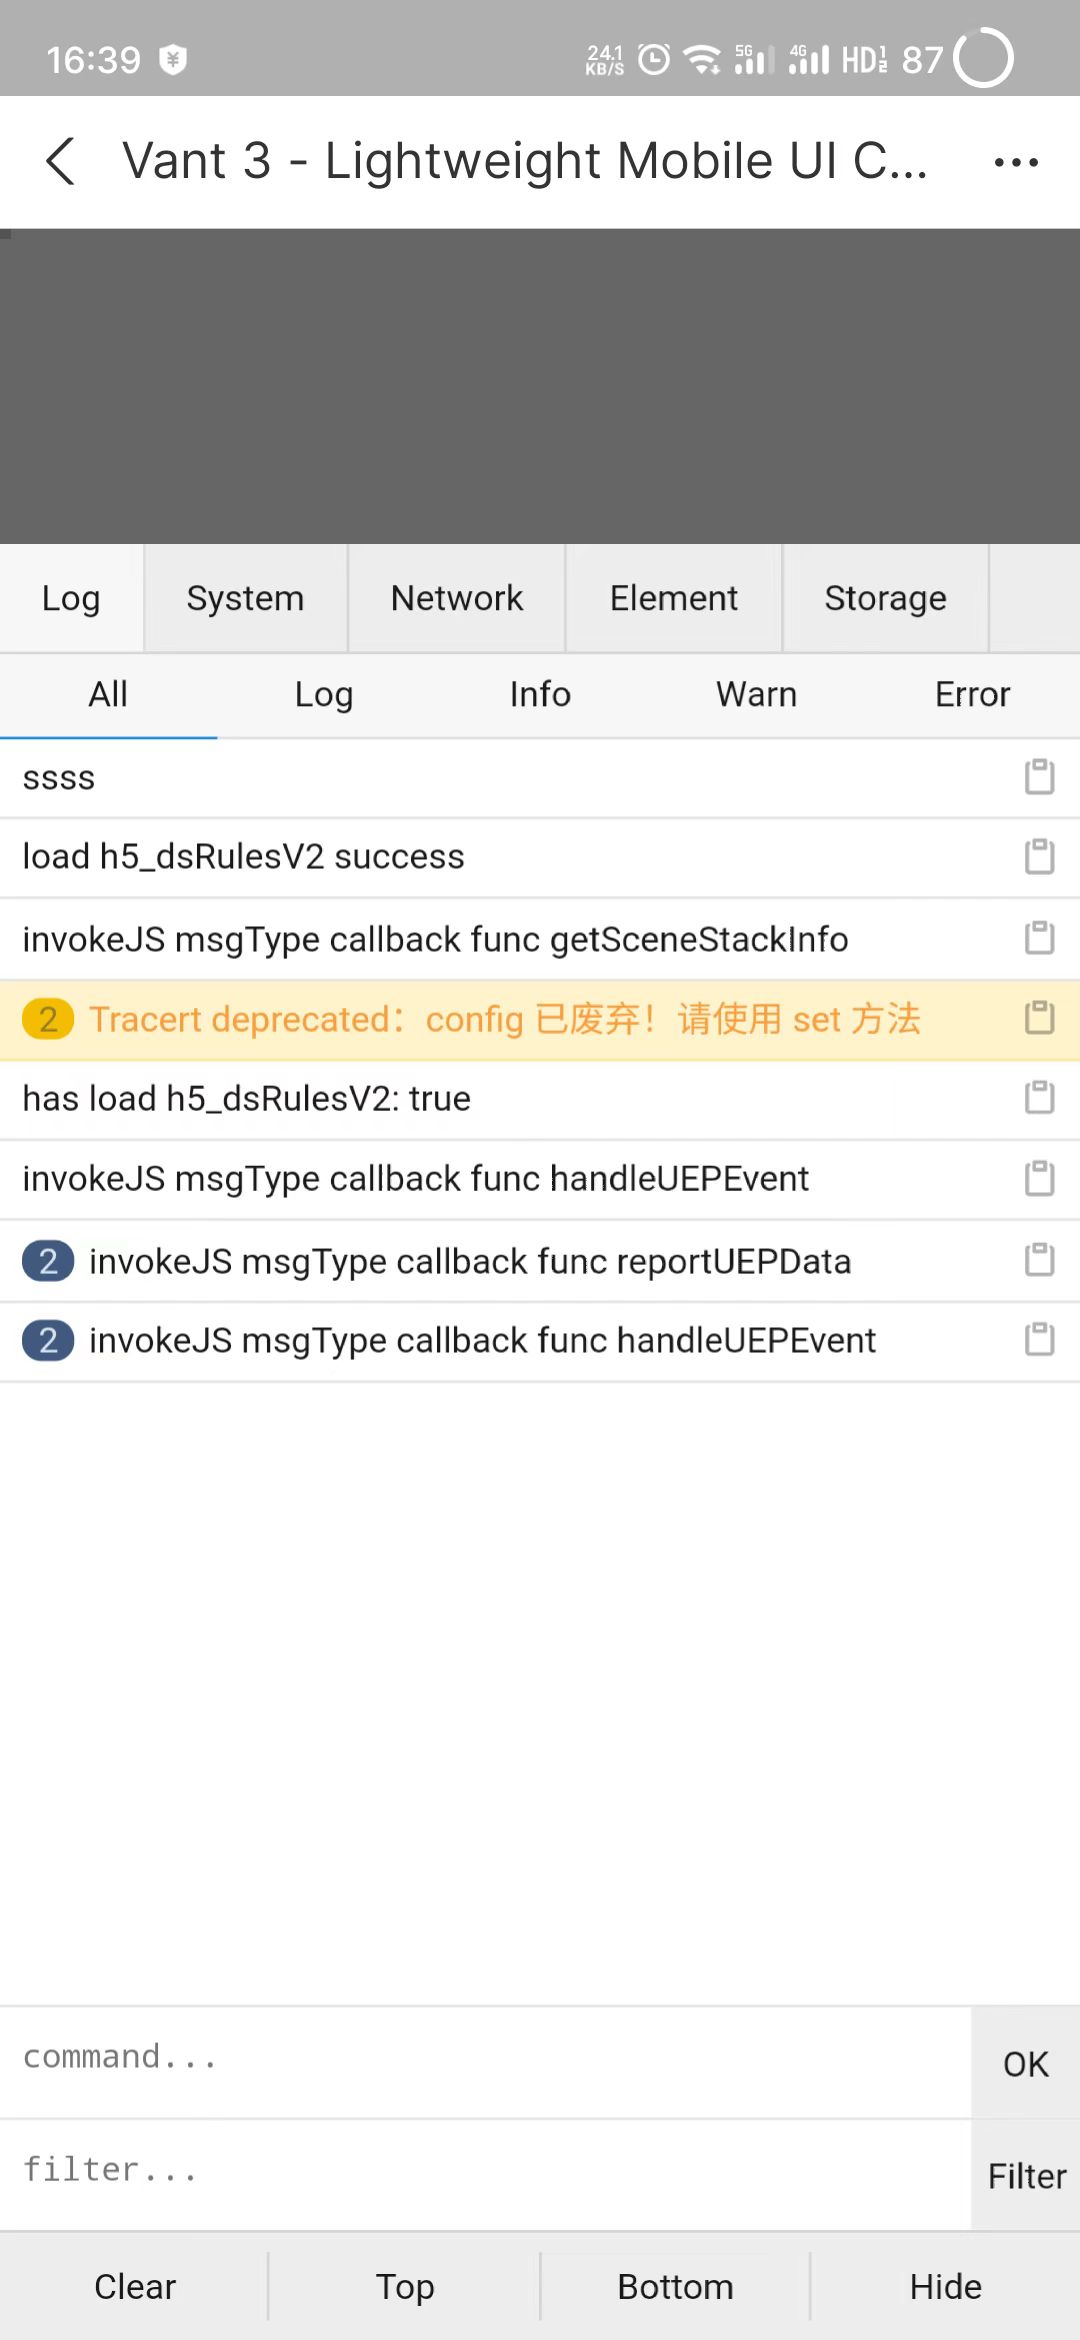This screenshot has height=2340, width=1080.
Task: Copy the "has load h5_dsRulesV2: true" entry
Action: click(x=1038, y=1097)
